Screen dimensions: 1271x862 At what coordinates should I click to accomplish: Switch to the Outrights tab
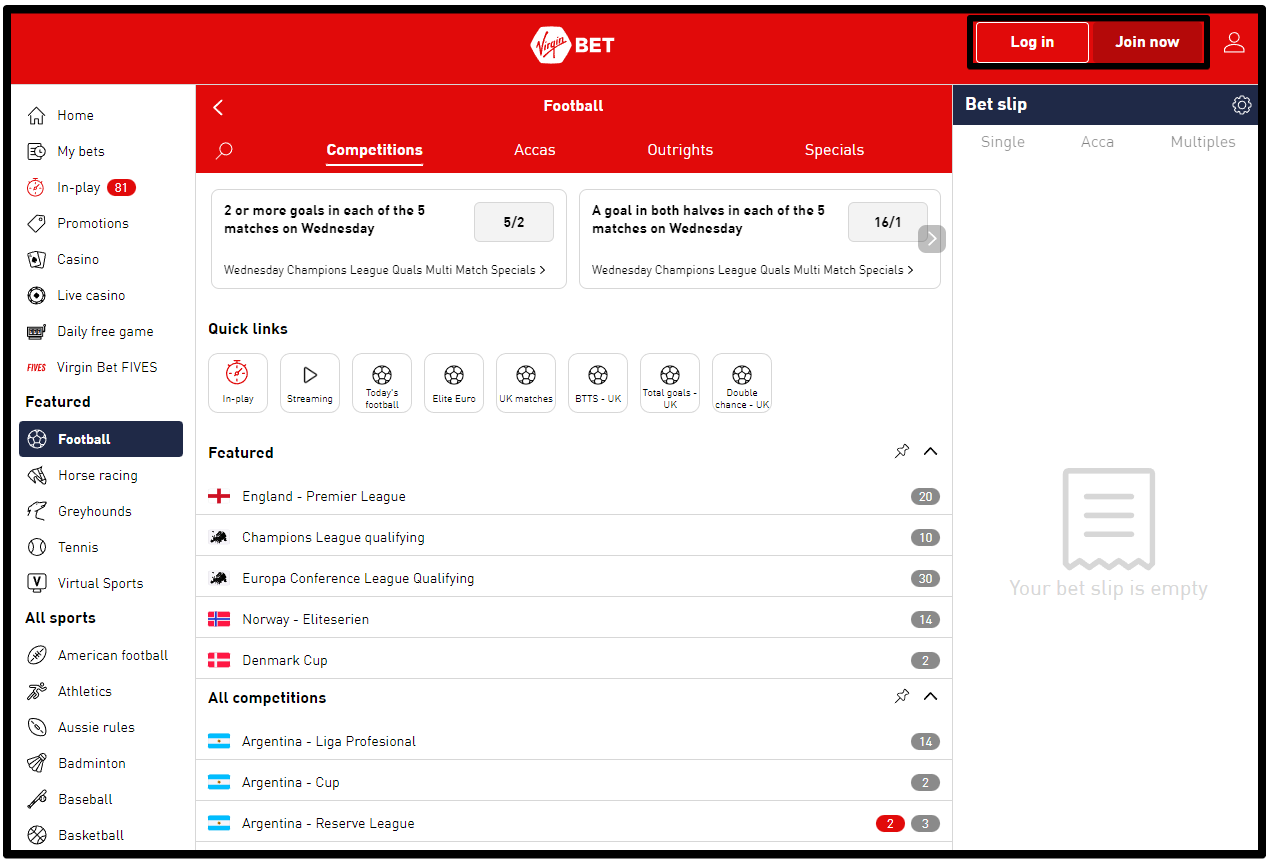point(680,150)
